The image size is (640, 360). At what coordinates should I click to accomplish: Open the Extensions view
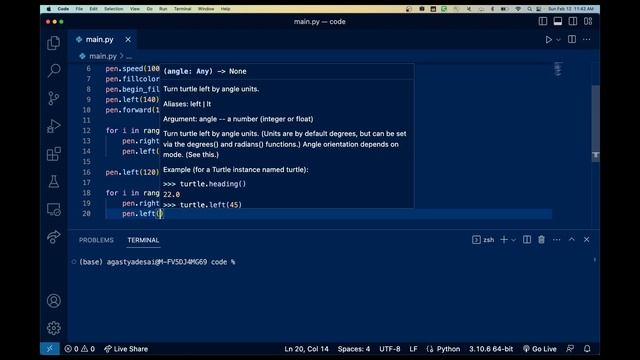(53, 154)
